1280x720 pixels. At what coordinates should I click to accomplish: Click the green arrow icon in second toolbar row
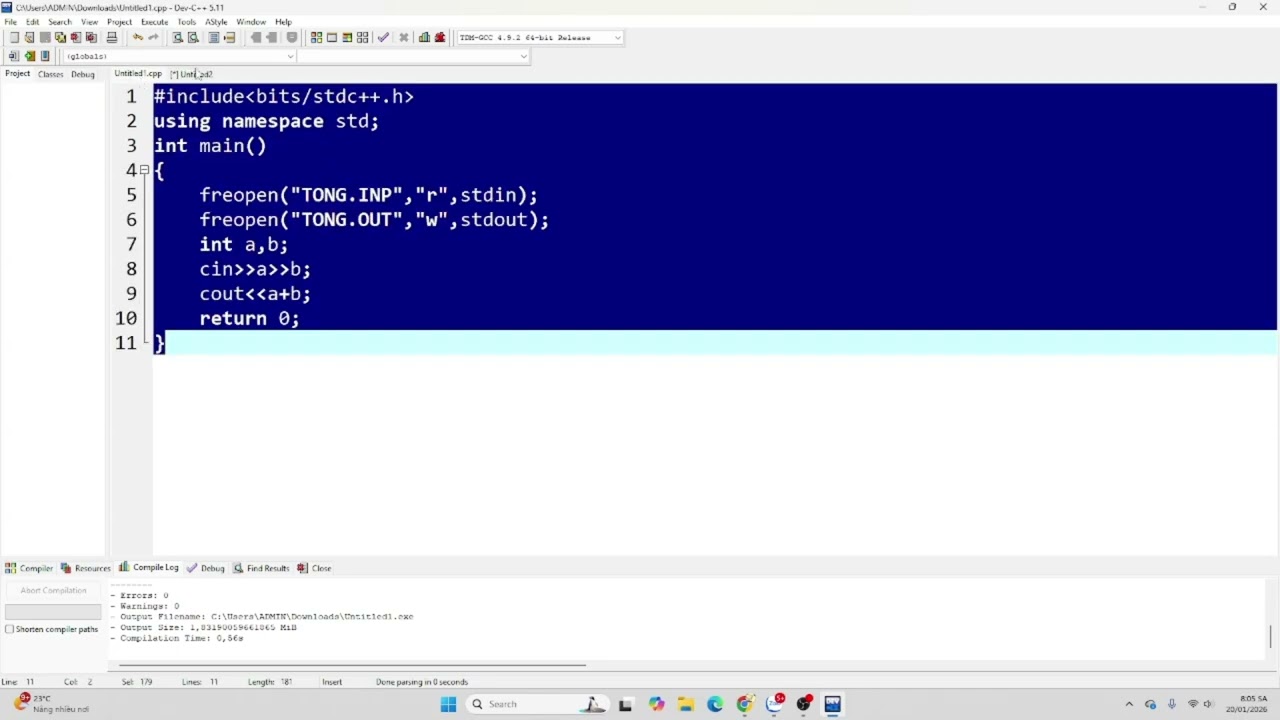(29, 56)
